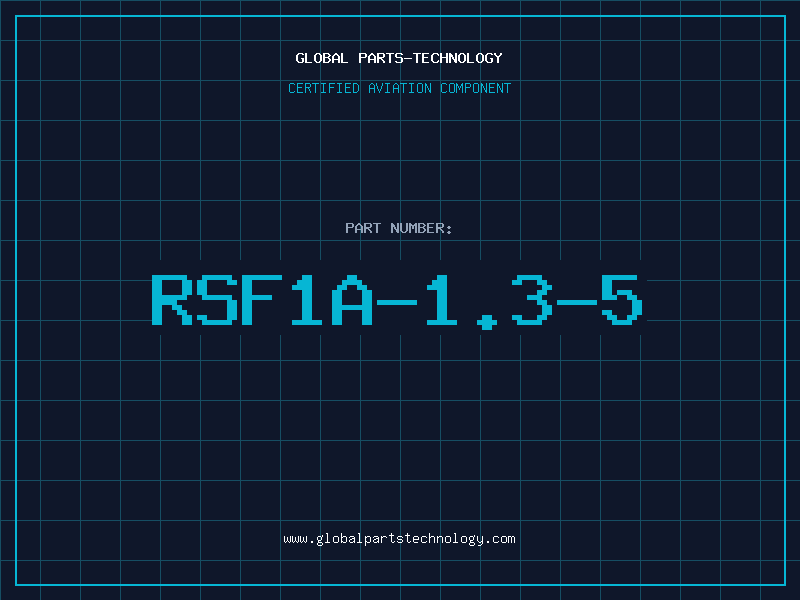The width and height of the screenshot is (800, 600).
Task: Select the part number RSF1A-1.3-5
Action: (397, 301)
